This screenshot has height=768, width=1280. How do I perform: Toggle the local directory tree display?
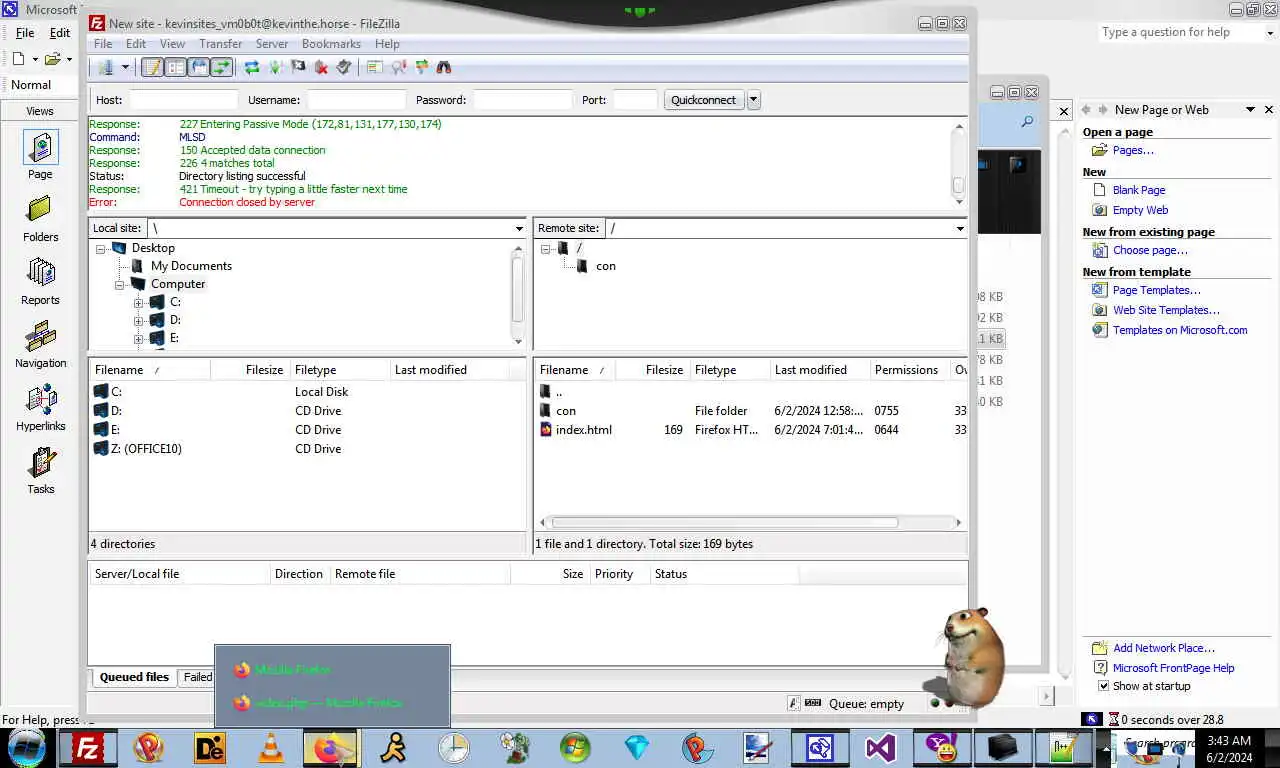pos(175,67)
